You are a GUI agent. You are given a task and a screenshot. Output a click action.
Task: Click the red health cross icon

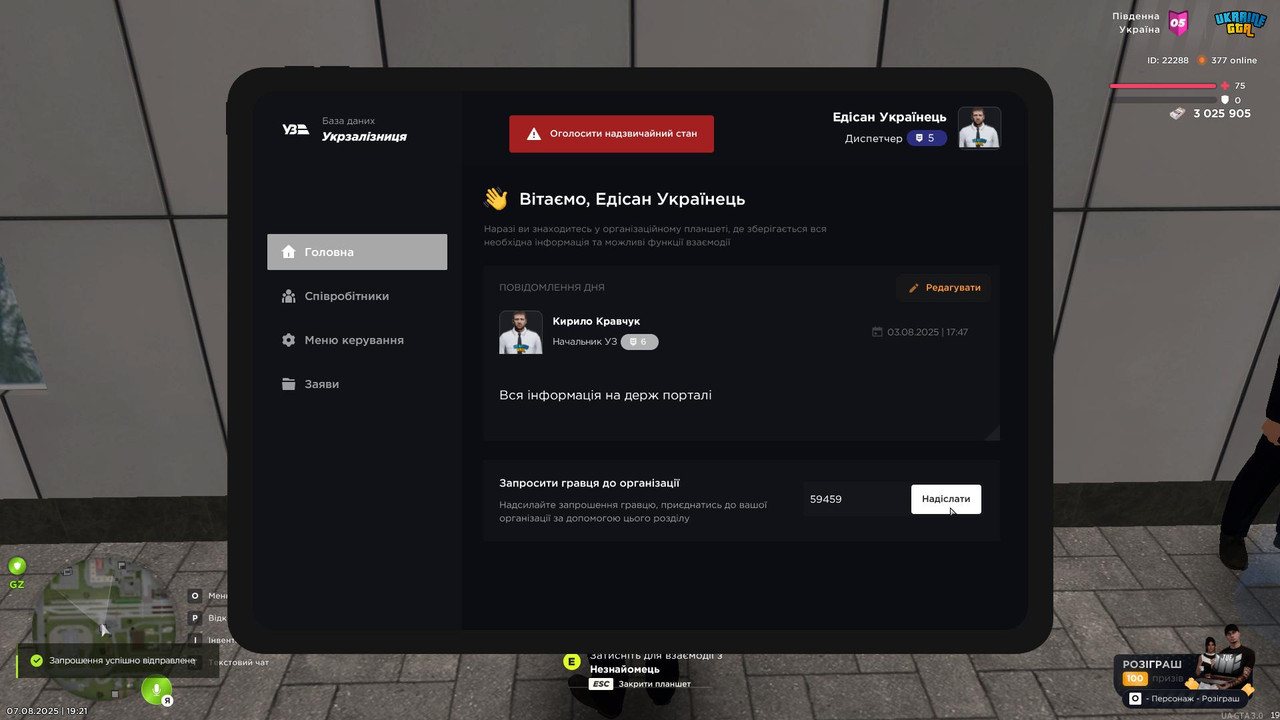(1225, 86)
